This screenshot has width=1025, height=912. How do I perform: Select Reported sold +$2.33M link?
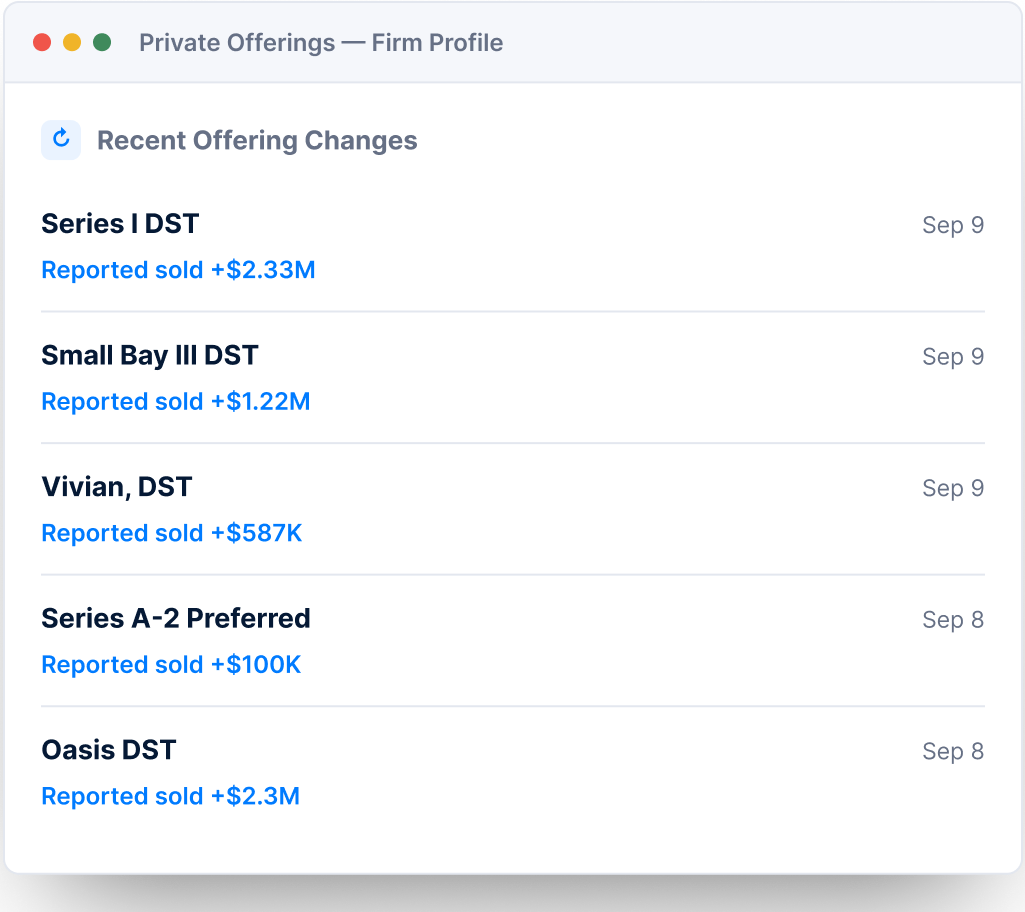[x=178, y=270]
